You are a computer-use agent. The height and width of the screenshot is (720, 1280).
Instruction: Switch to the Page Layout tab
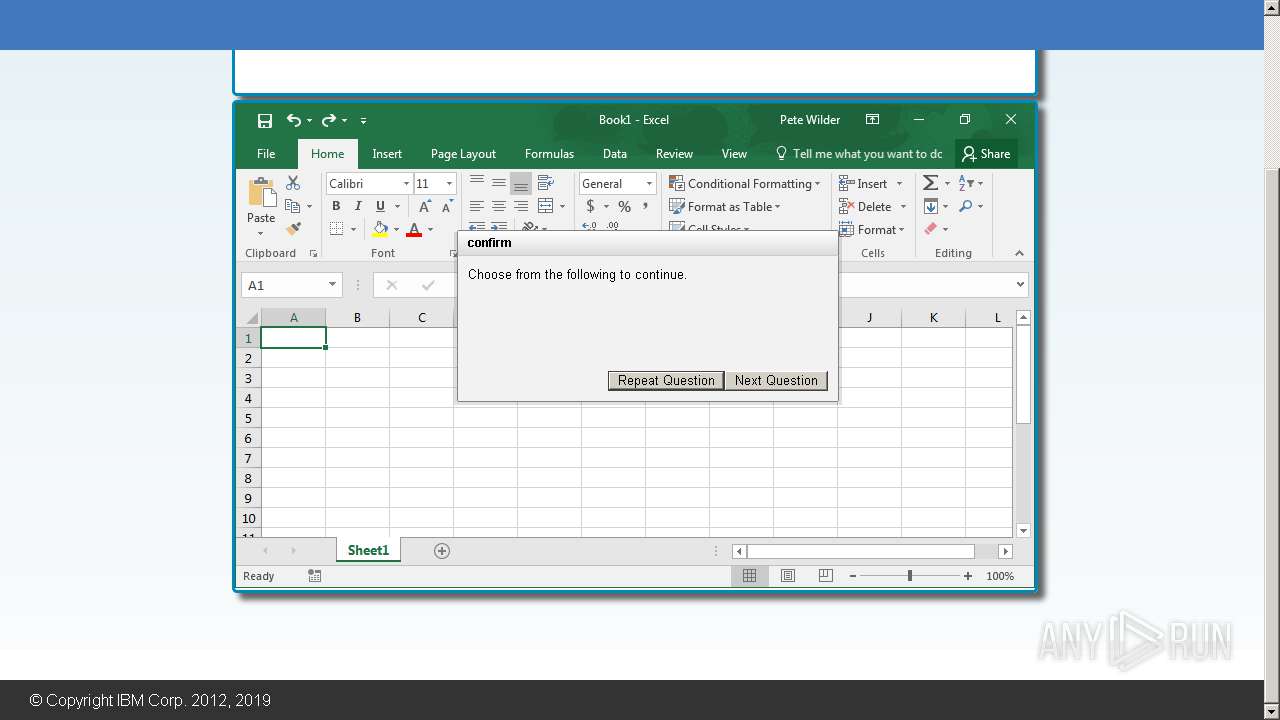463,154
